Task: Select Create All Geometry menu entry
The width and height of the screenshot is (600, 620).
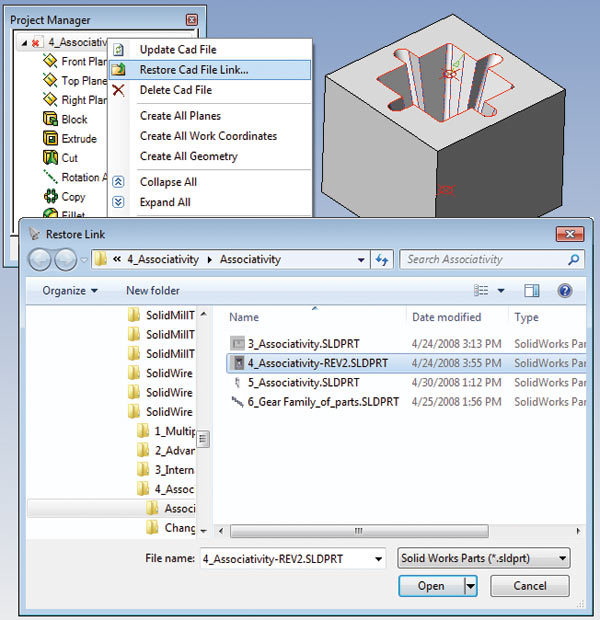Action: [x=189, y=156]
